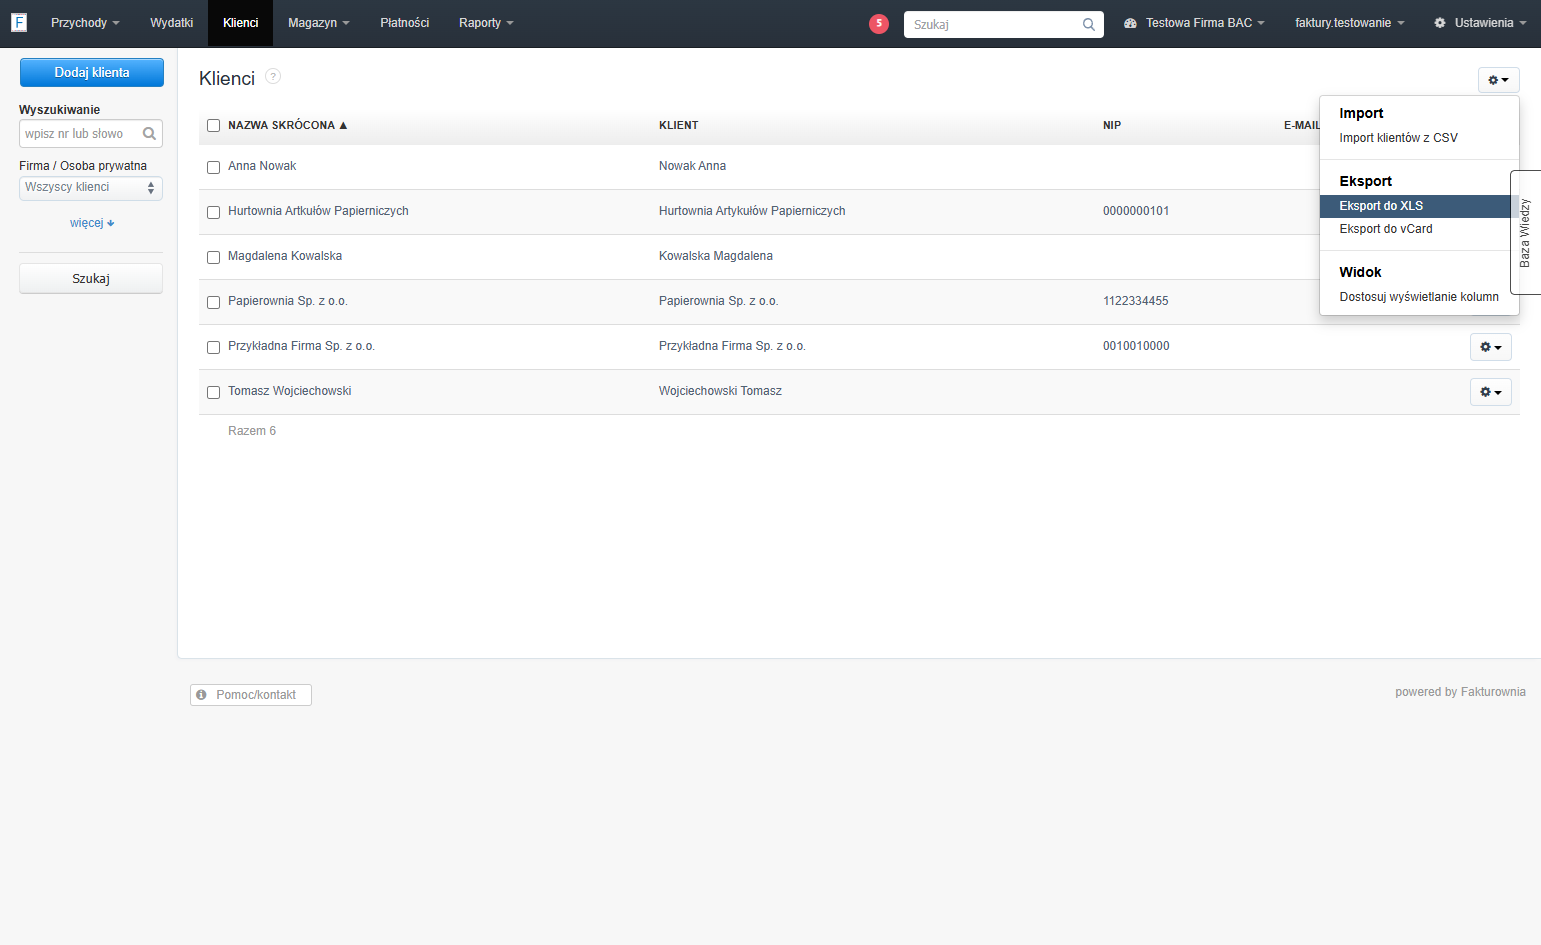Click the Pomoc/kontakt button
This screenshot has height=945, width=1541.
click(x=251, y=695)
